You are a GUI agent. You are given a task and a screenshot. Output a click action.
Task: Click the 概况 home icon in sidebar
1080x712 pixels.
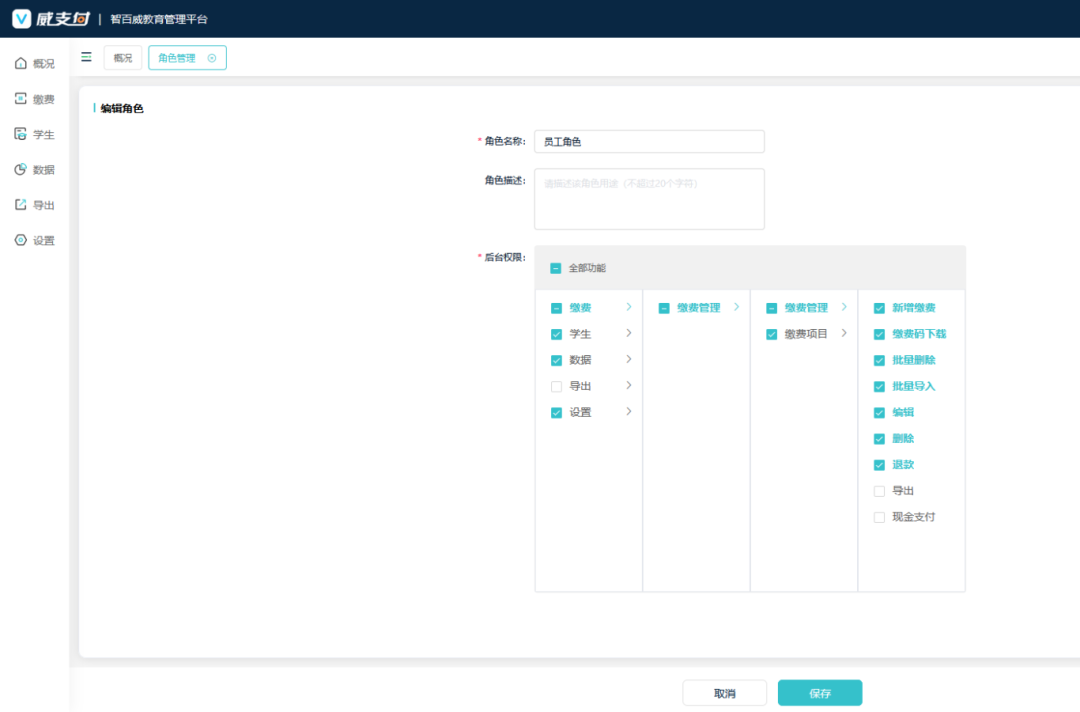(x=20, y=63)
